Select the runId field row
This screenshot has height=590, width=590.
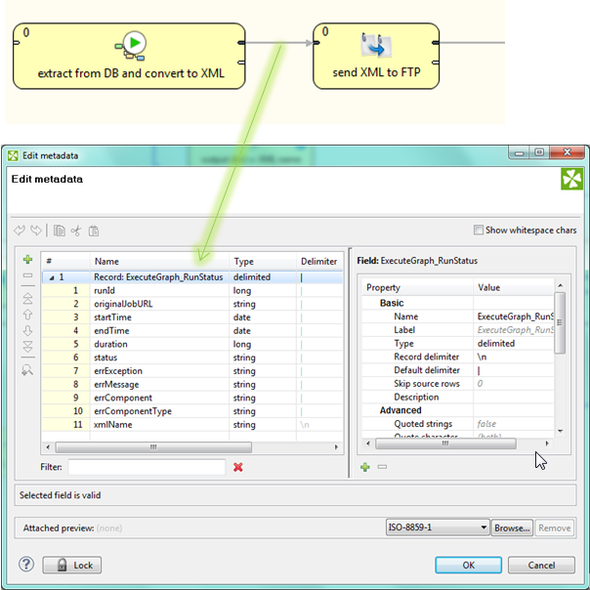point(192,290)
